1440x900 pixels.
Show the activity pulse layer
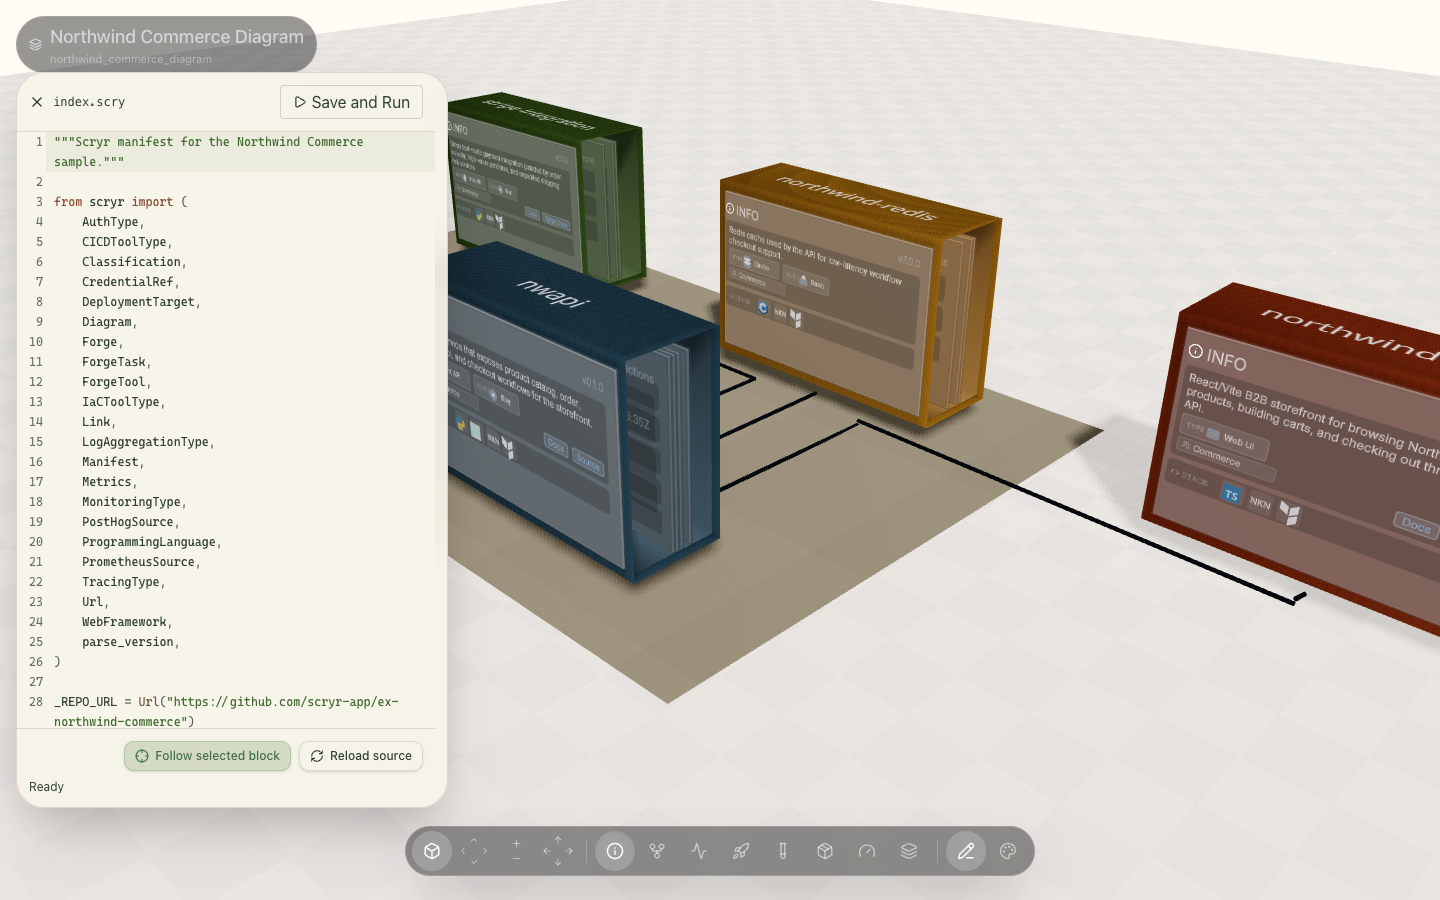pyautogui.click(x=699, y=851)
